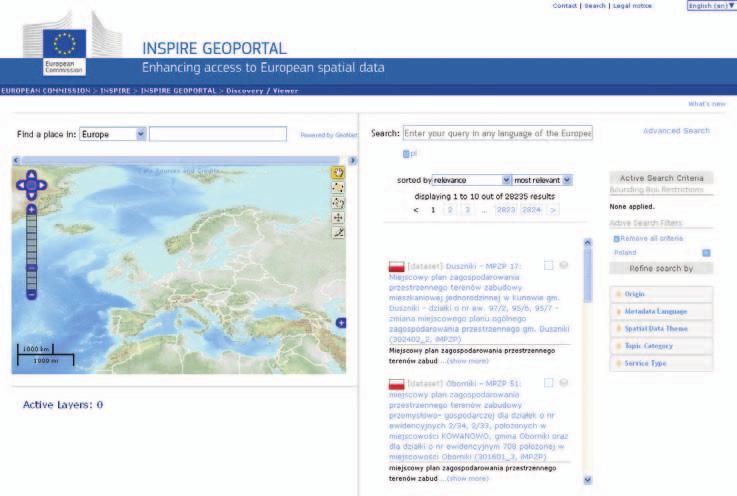The height and width of the screenshot is (496, 737).
Task: Pan the map left with arrow
Action: click(21, 185)
